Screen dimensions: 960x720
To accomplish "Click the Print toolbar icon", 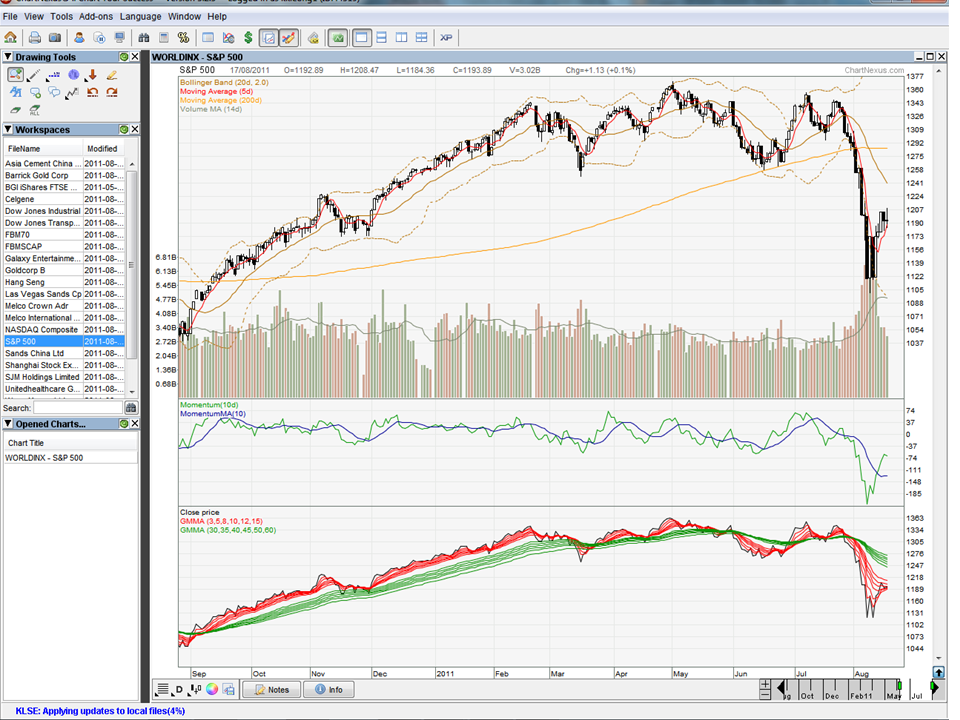I will tap(34, 37).
